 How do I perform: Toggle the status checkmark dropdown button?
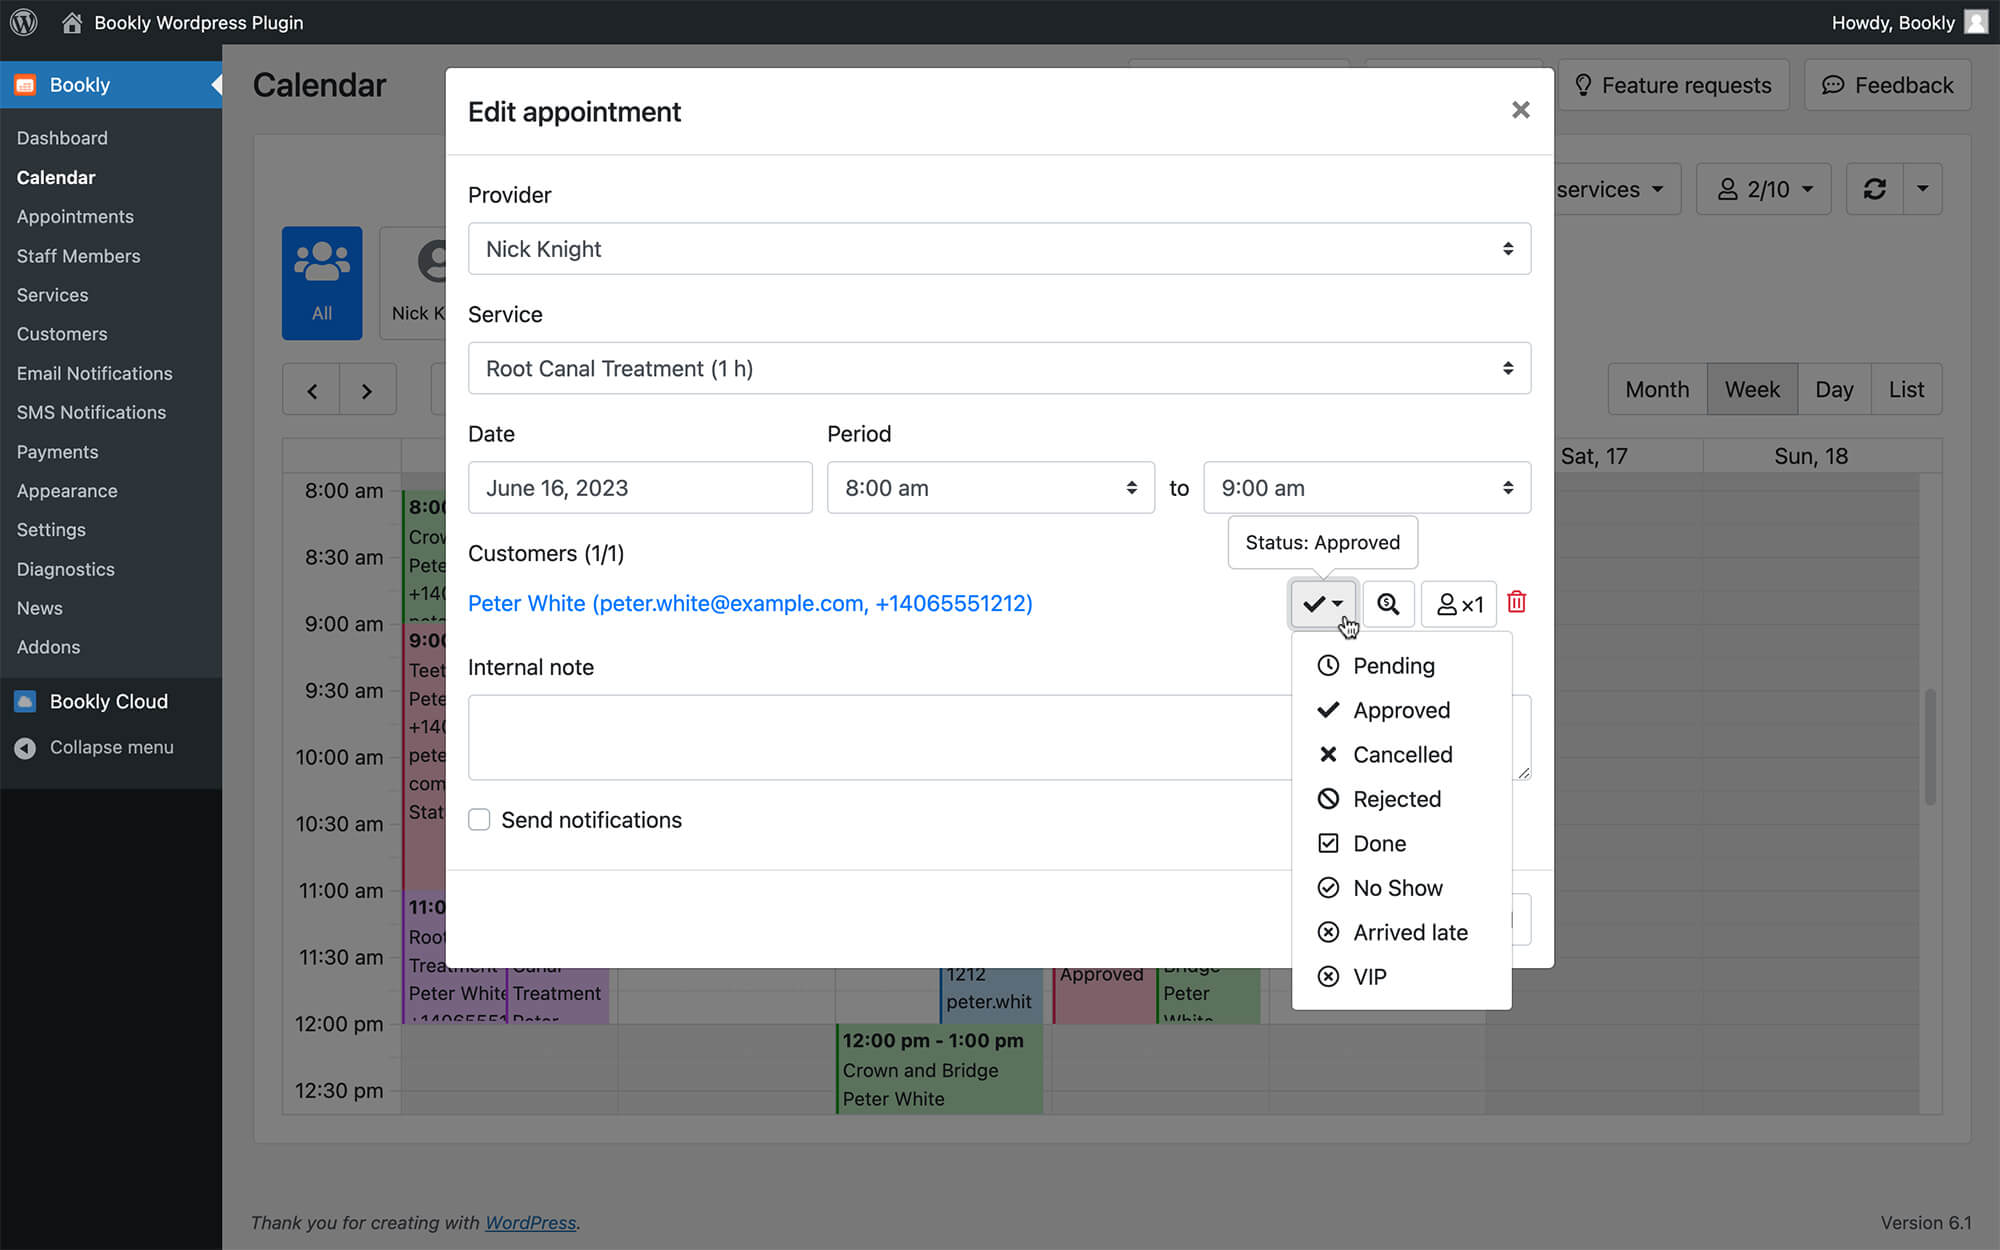point(1323,604)
